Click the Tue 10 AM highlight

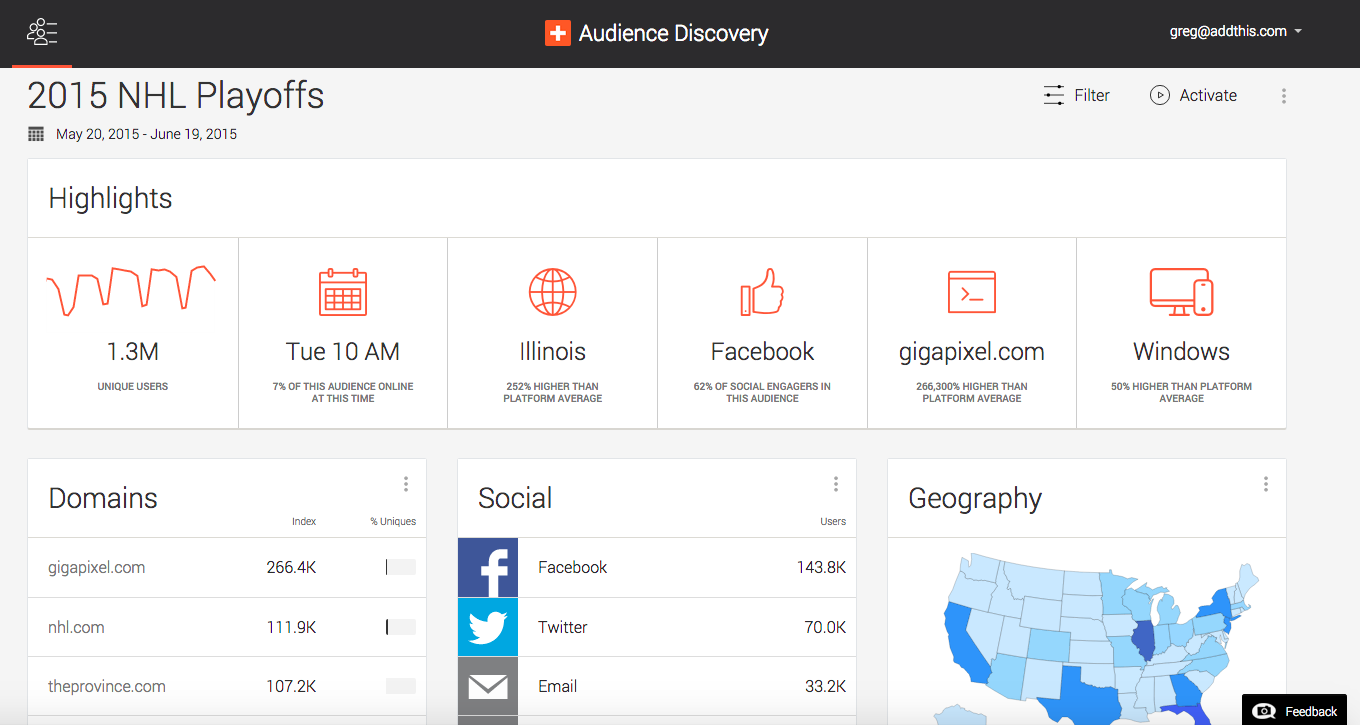343,352
